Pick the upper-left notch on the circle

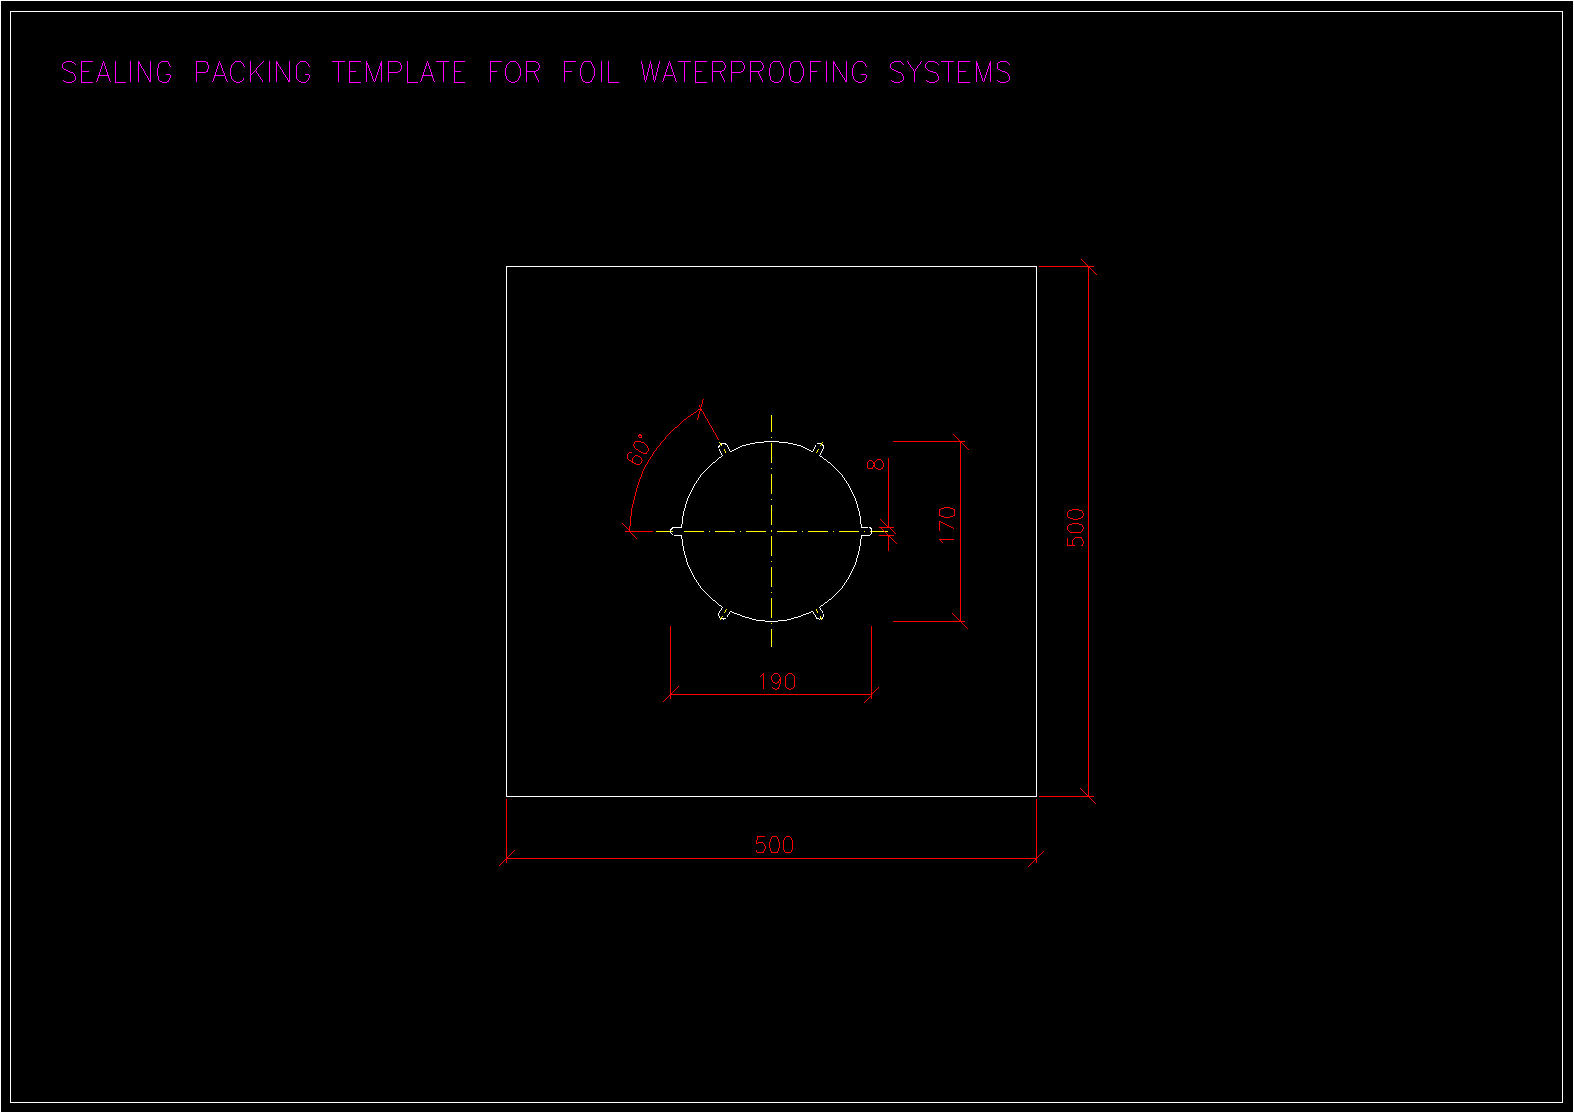point(722,448)
